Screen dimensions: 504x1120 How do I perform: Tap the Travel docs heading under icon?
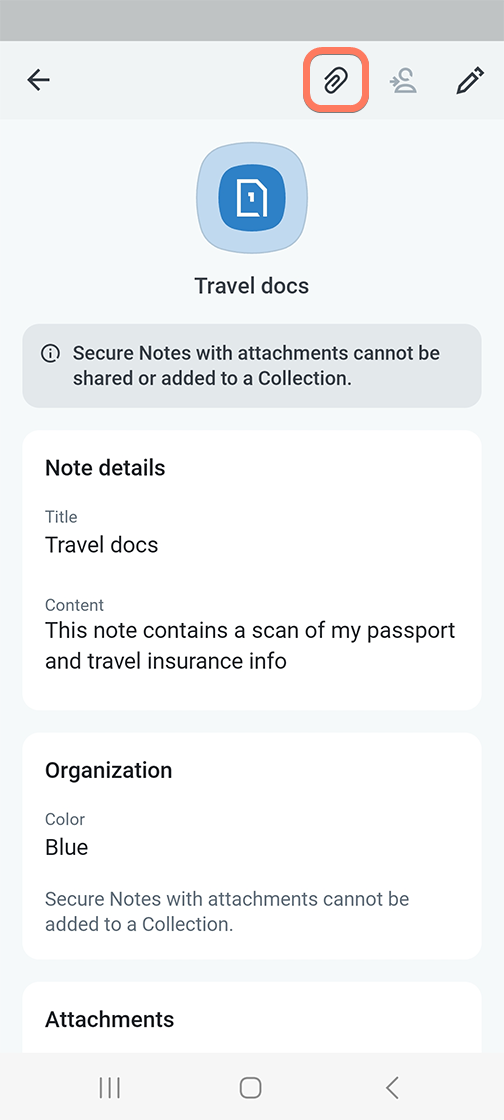coord(252,286)
